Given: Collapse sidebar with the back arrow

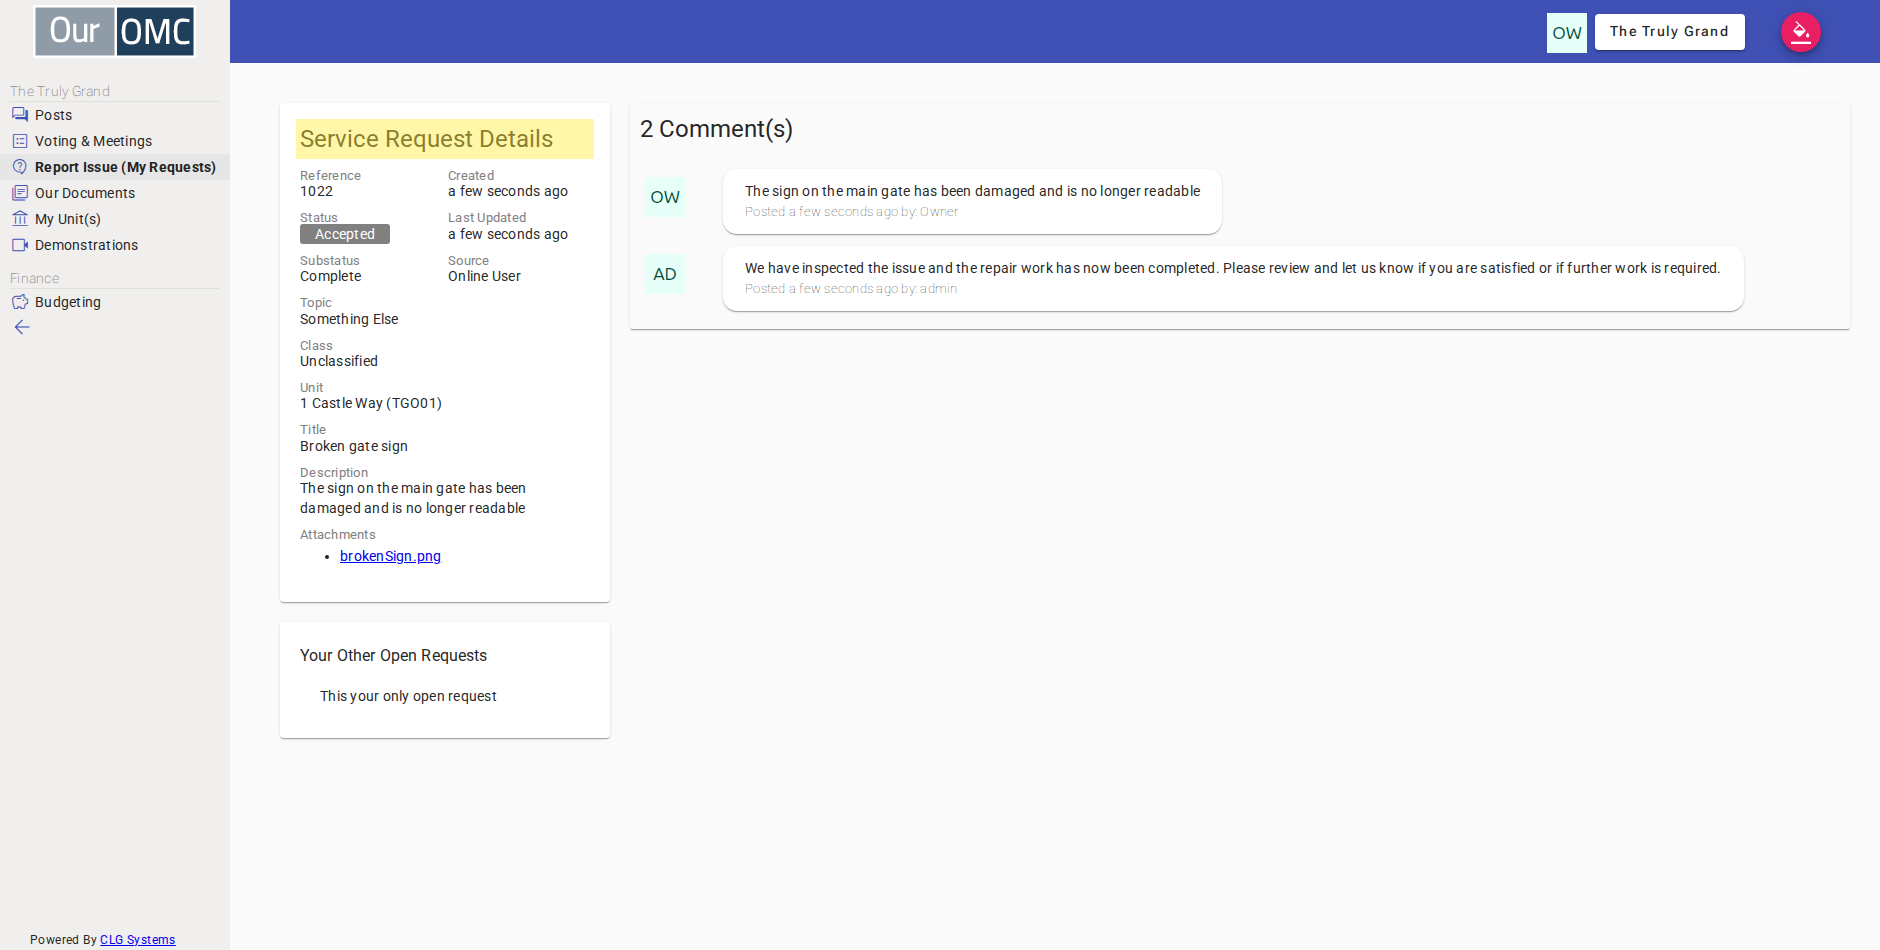Looking at the screenshot, I should click(22, 328).
